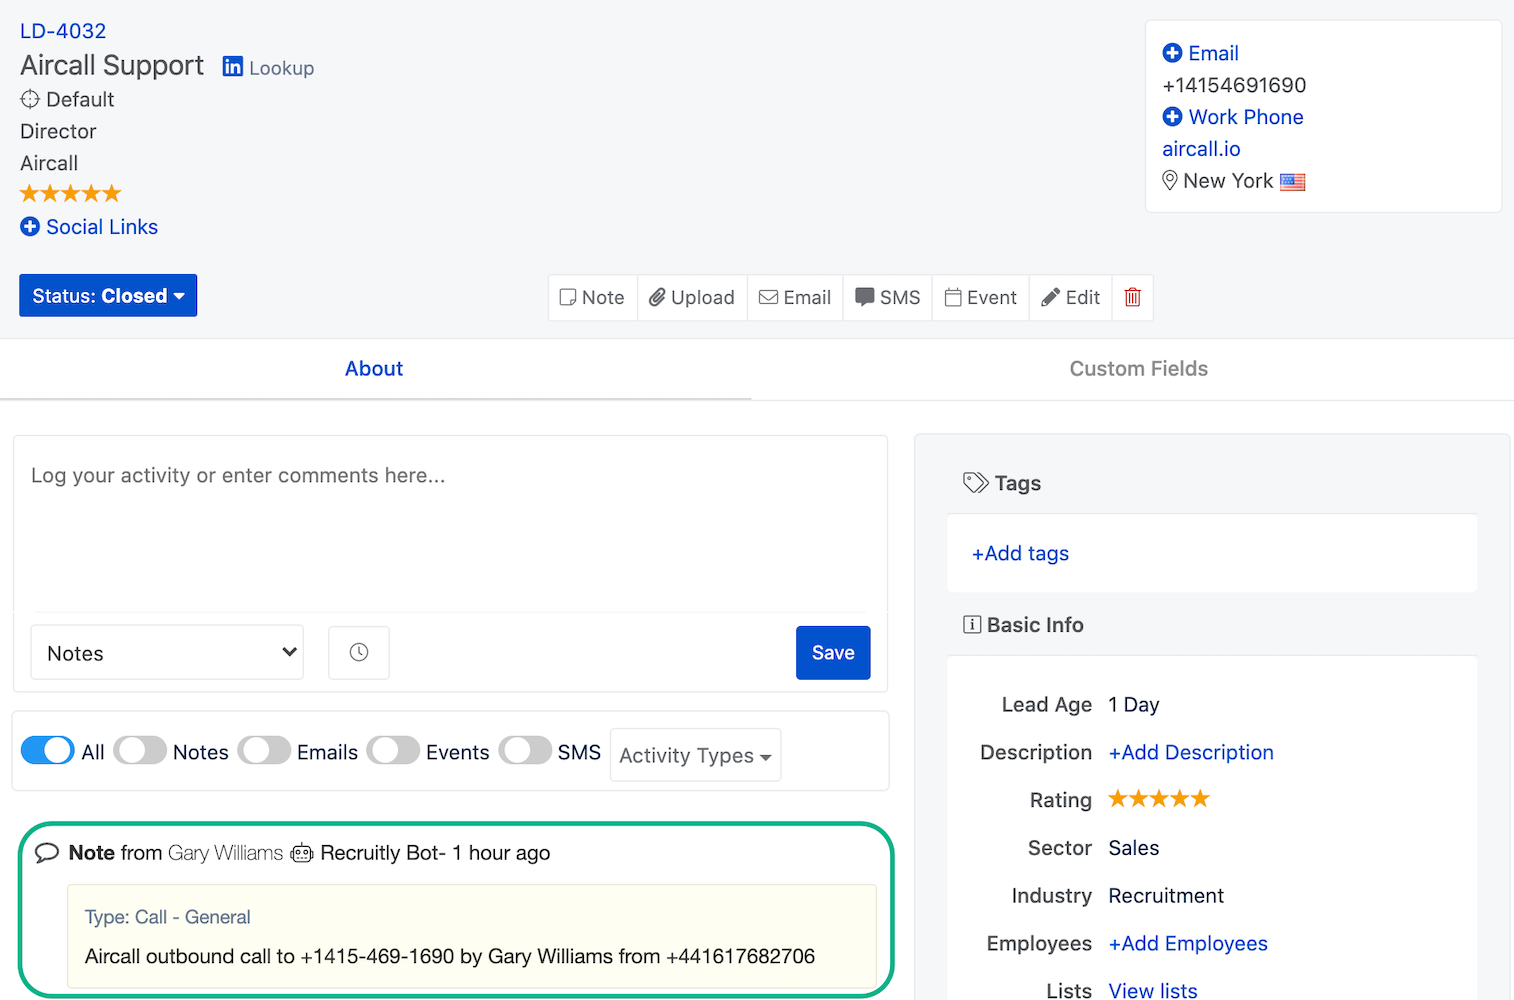Click the Sector value Sales
Image resolution: width=1514 pixels, height=1000 pixels.
click(x=1134, y=847)
